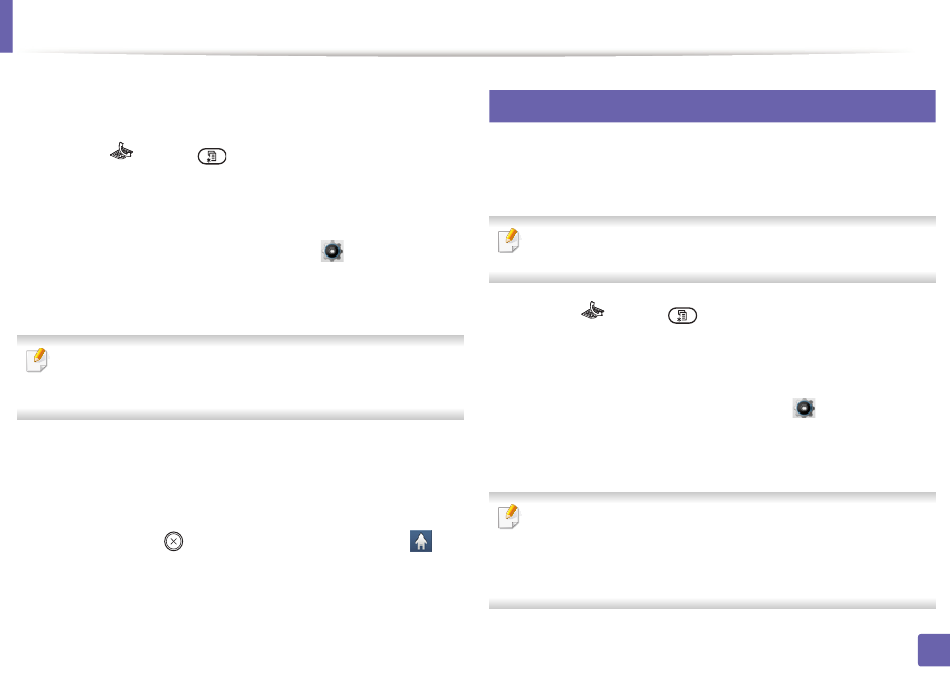This screenshot has height=674, width=950.
Task: Click the wide purple section header bar
Action: tap(712, 106)
